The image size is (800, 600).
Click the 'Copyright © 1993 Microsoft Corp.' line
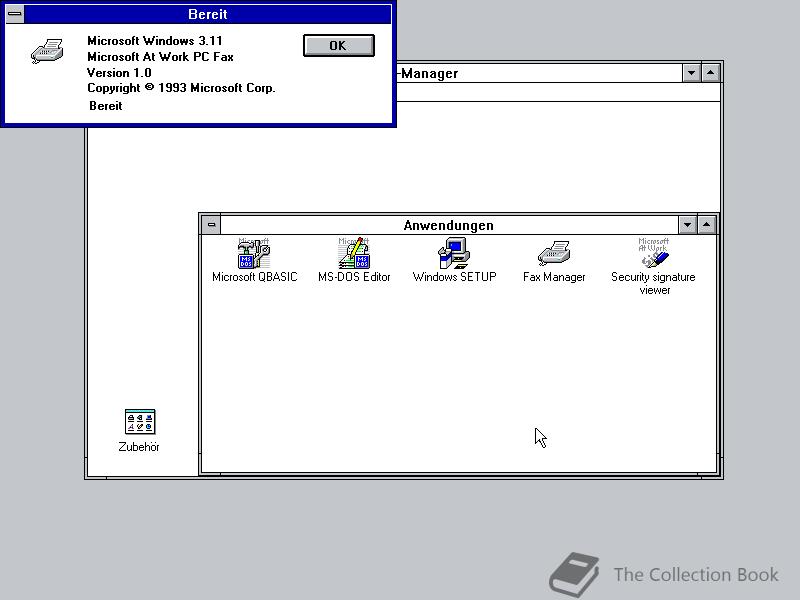pyautogui.click(x=181, y=88)
